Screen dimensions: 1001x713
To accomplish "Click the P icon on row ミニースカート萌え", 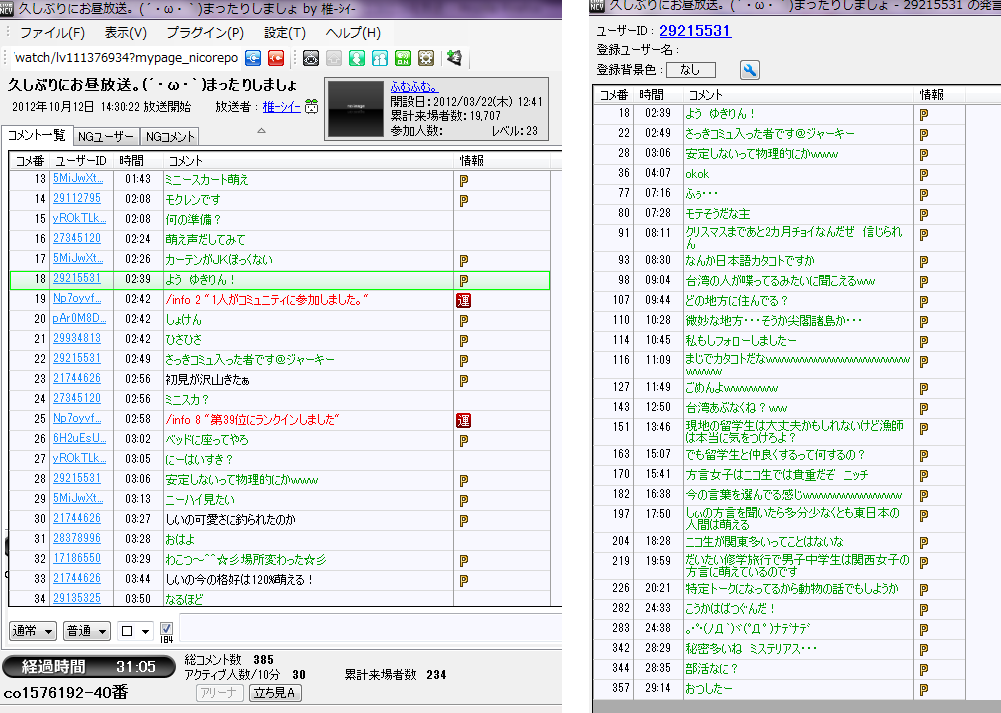I will 464,181.
